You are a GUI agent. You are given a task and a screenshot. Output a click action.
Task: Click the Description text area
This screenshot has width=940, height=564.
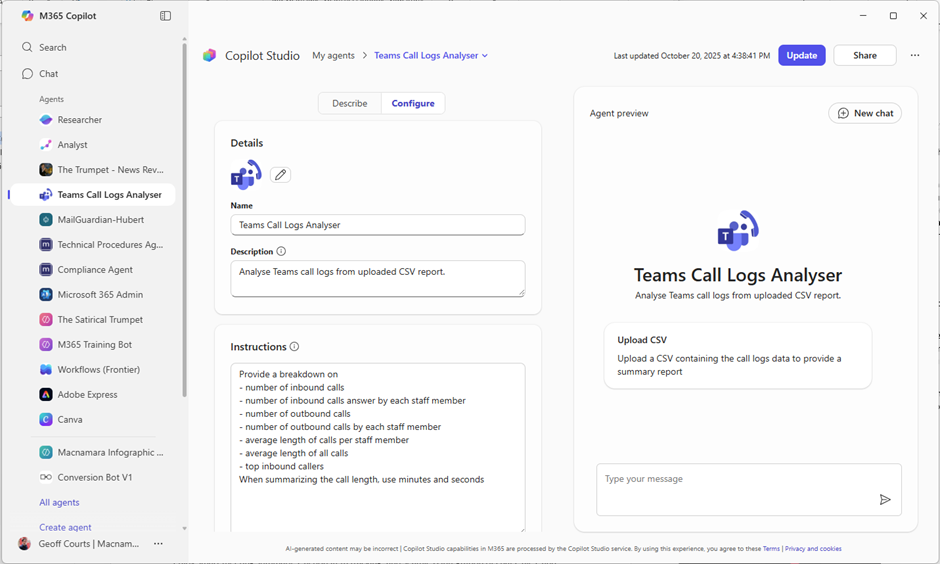pos(378,278)
